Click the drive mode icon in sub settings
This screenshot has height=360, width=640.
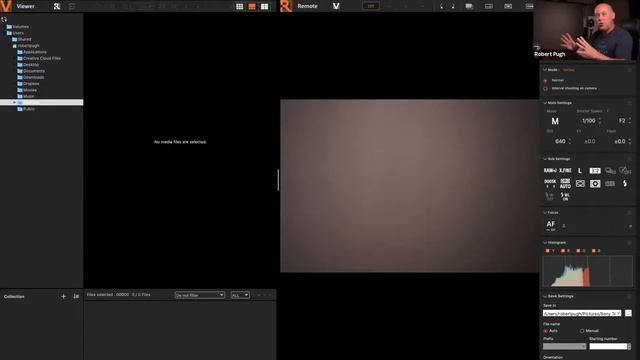pos(610,171)
